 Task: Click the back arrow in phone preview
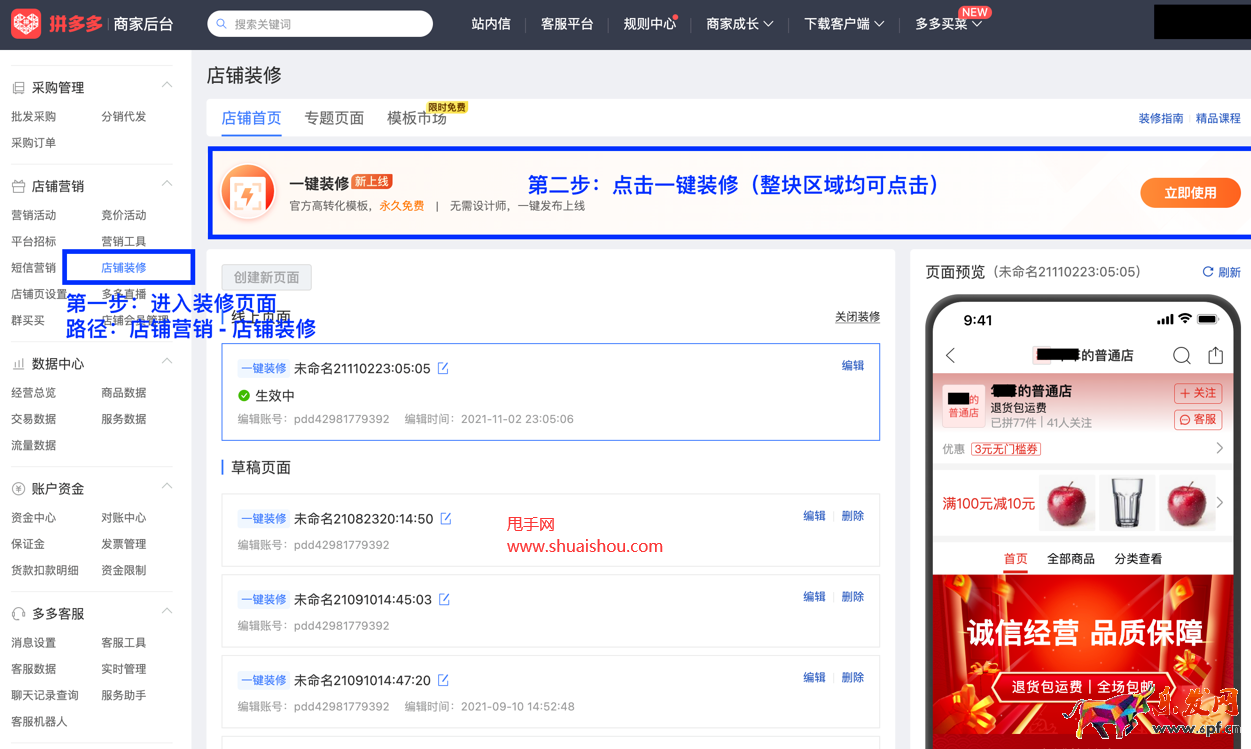click(x=950, y=356)
